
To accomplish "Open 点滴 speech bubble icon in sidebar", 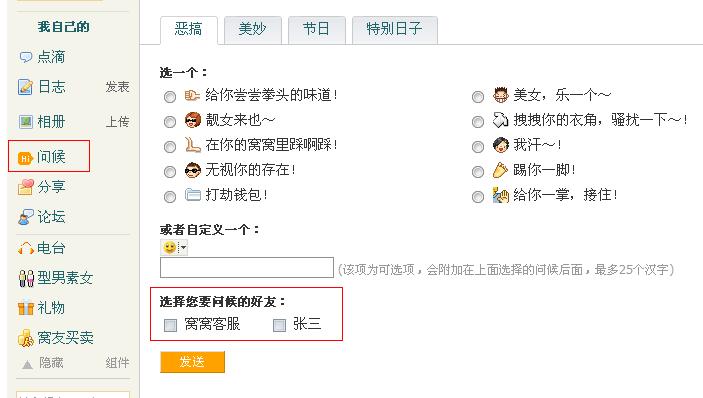I will click(26, 57).
